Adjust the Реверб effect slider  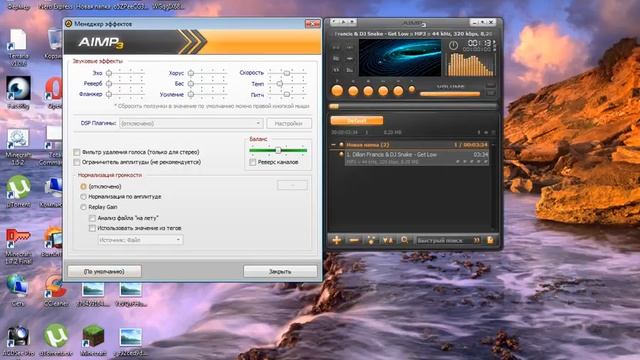[125, 84]
